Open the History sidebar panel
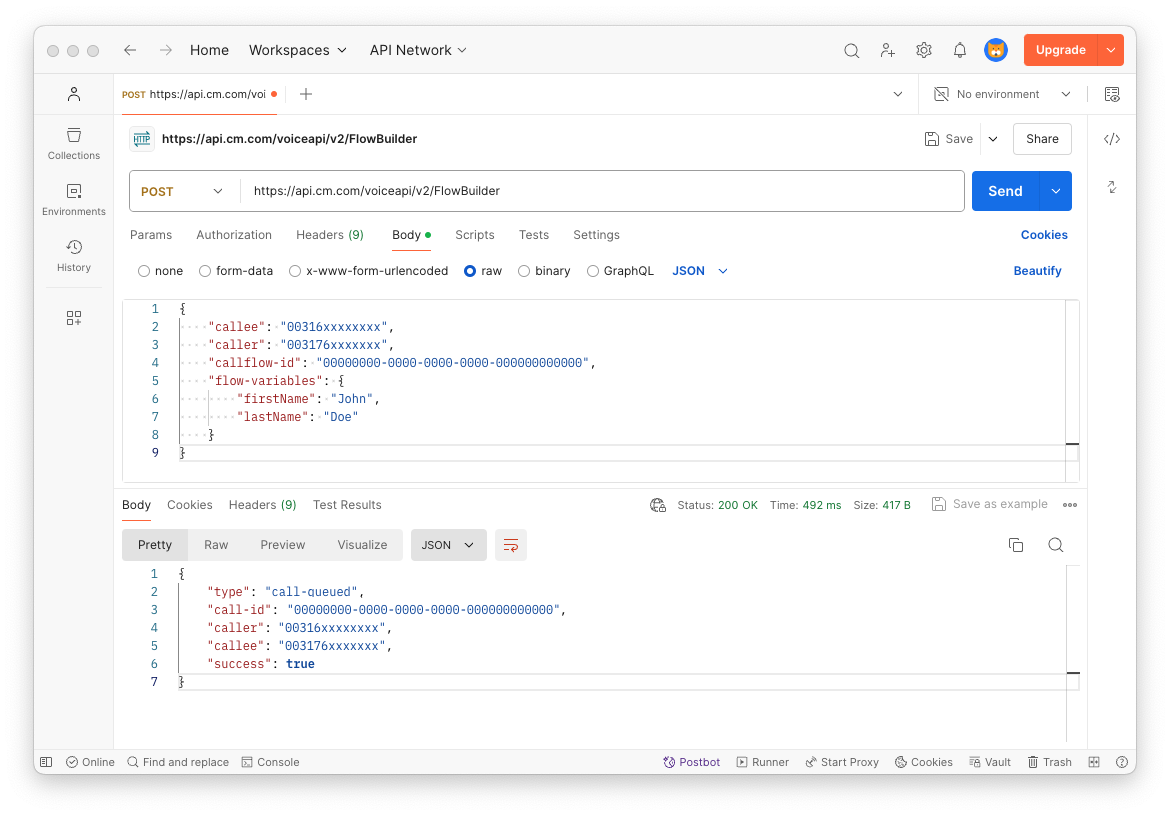The image size is (1170, 816). [x=74, y=255]
